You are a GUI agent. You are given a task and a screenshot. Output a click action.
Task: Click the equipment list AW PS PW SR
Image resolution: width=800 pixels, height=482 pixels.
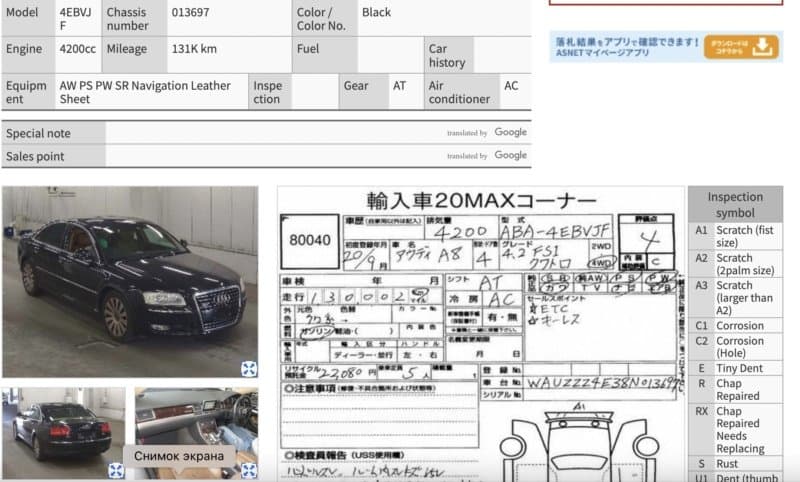point(145,92)
